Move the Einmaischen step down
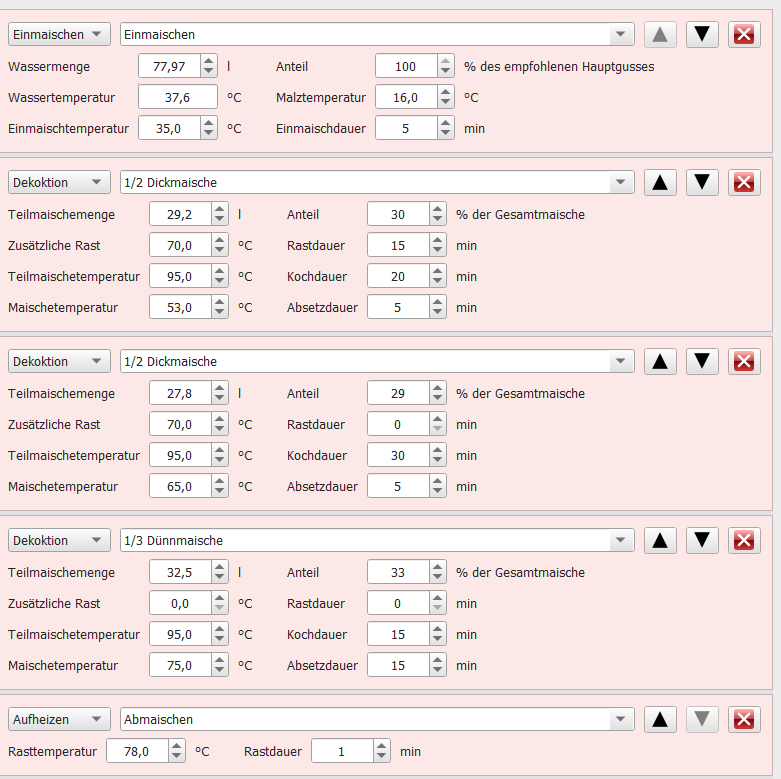This screenshot has height=779, width=781. coord(702,35)
